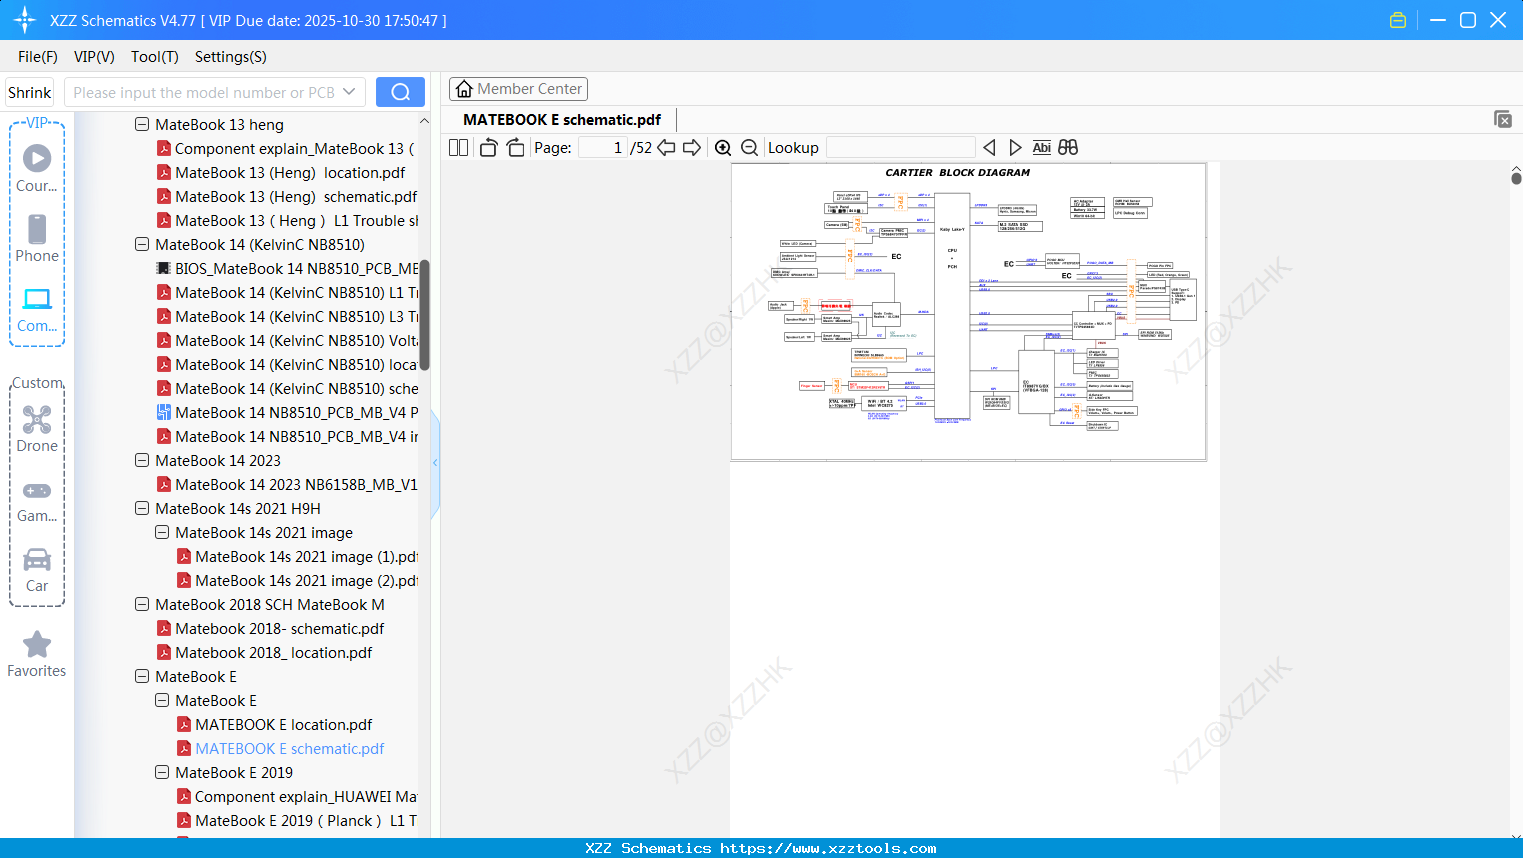Open the Settings(S) menu
Viewport: 1523px width, 858px height.
[231, 57]
